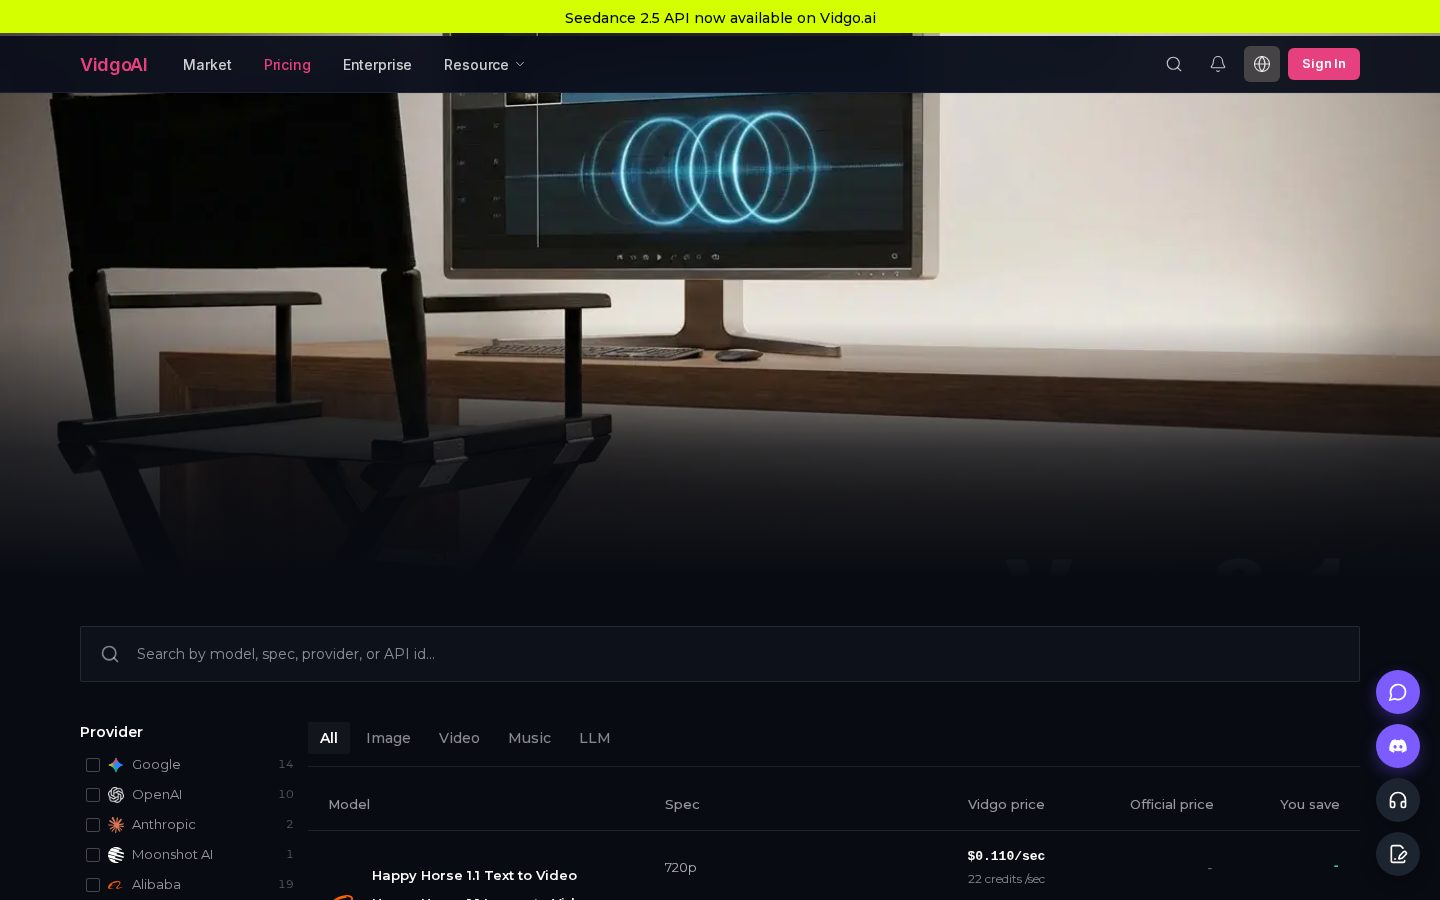Select the Image category tab
1440x900 pixels.
tap(388, 738)
